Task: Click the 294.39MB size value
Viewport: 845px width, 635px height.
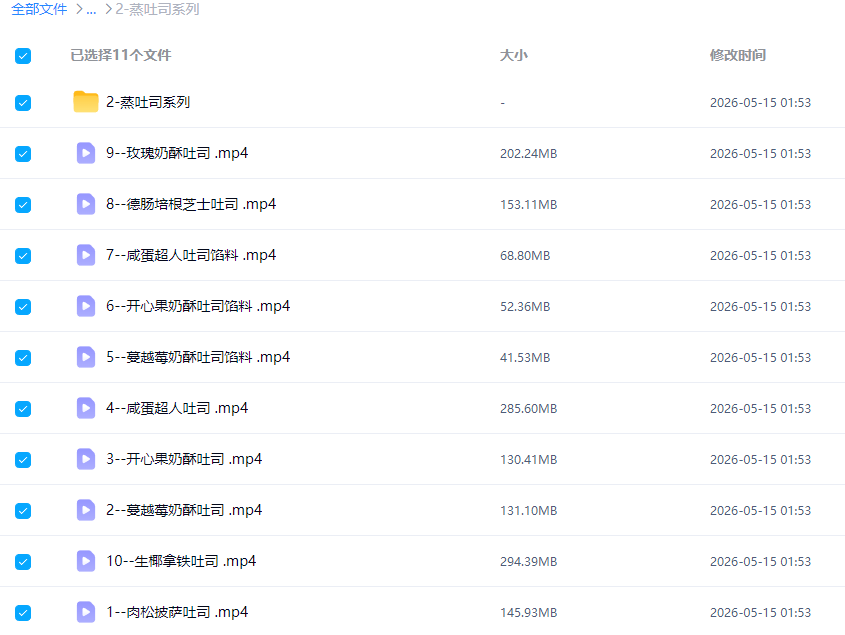Action: coord(529,562)
